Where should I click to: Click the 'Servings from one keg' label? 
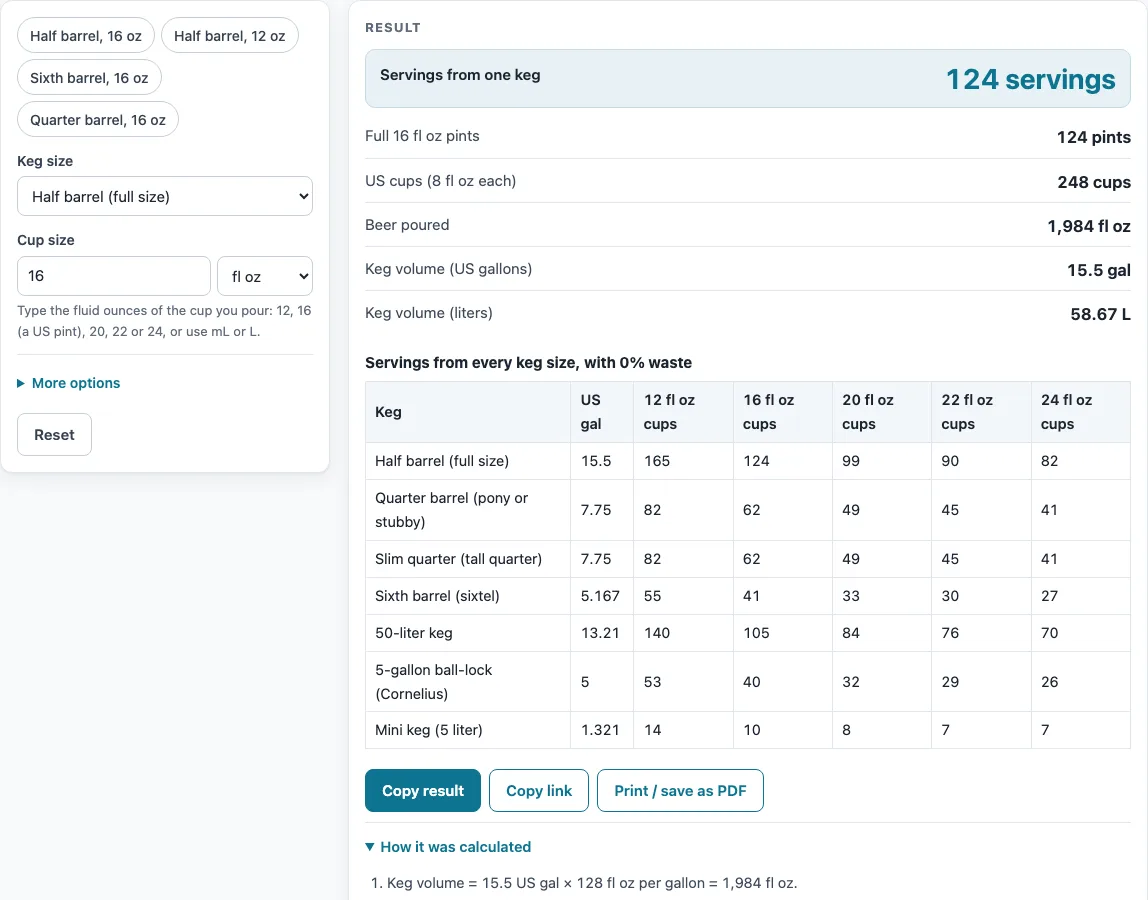click(460, 75)
